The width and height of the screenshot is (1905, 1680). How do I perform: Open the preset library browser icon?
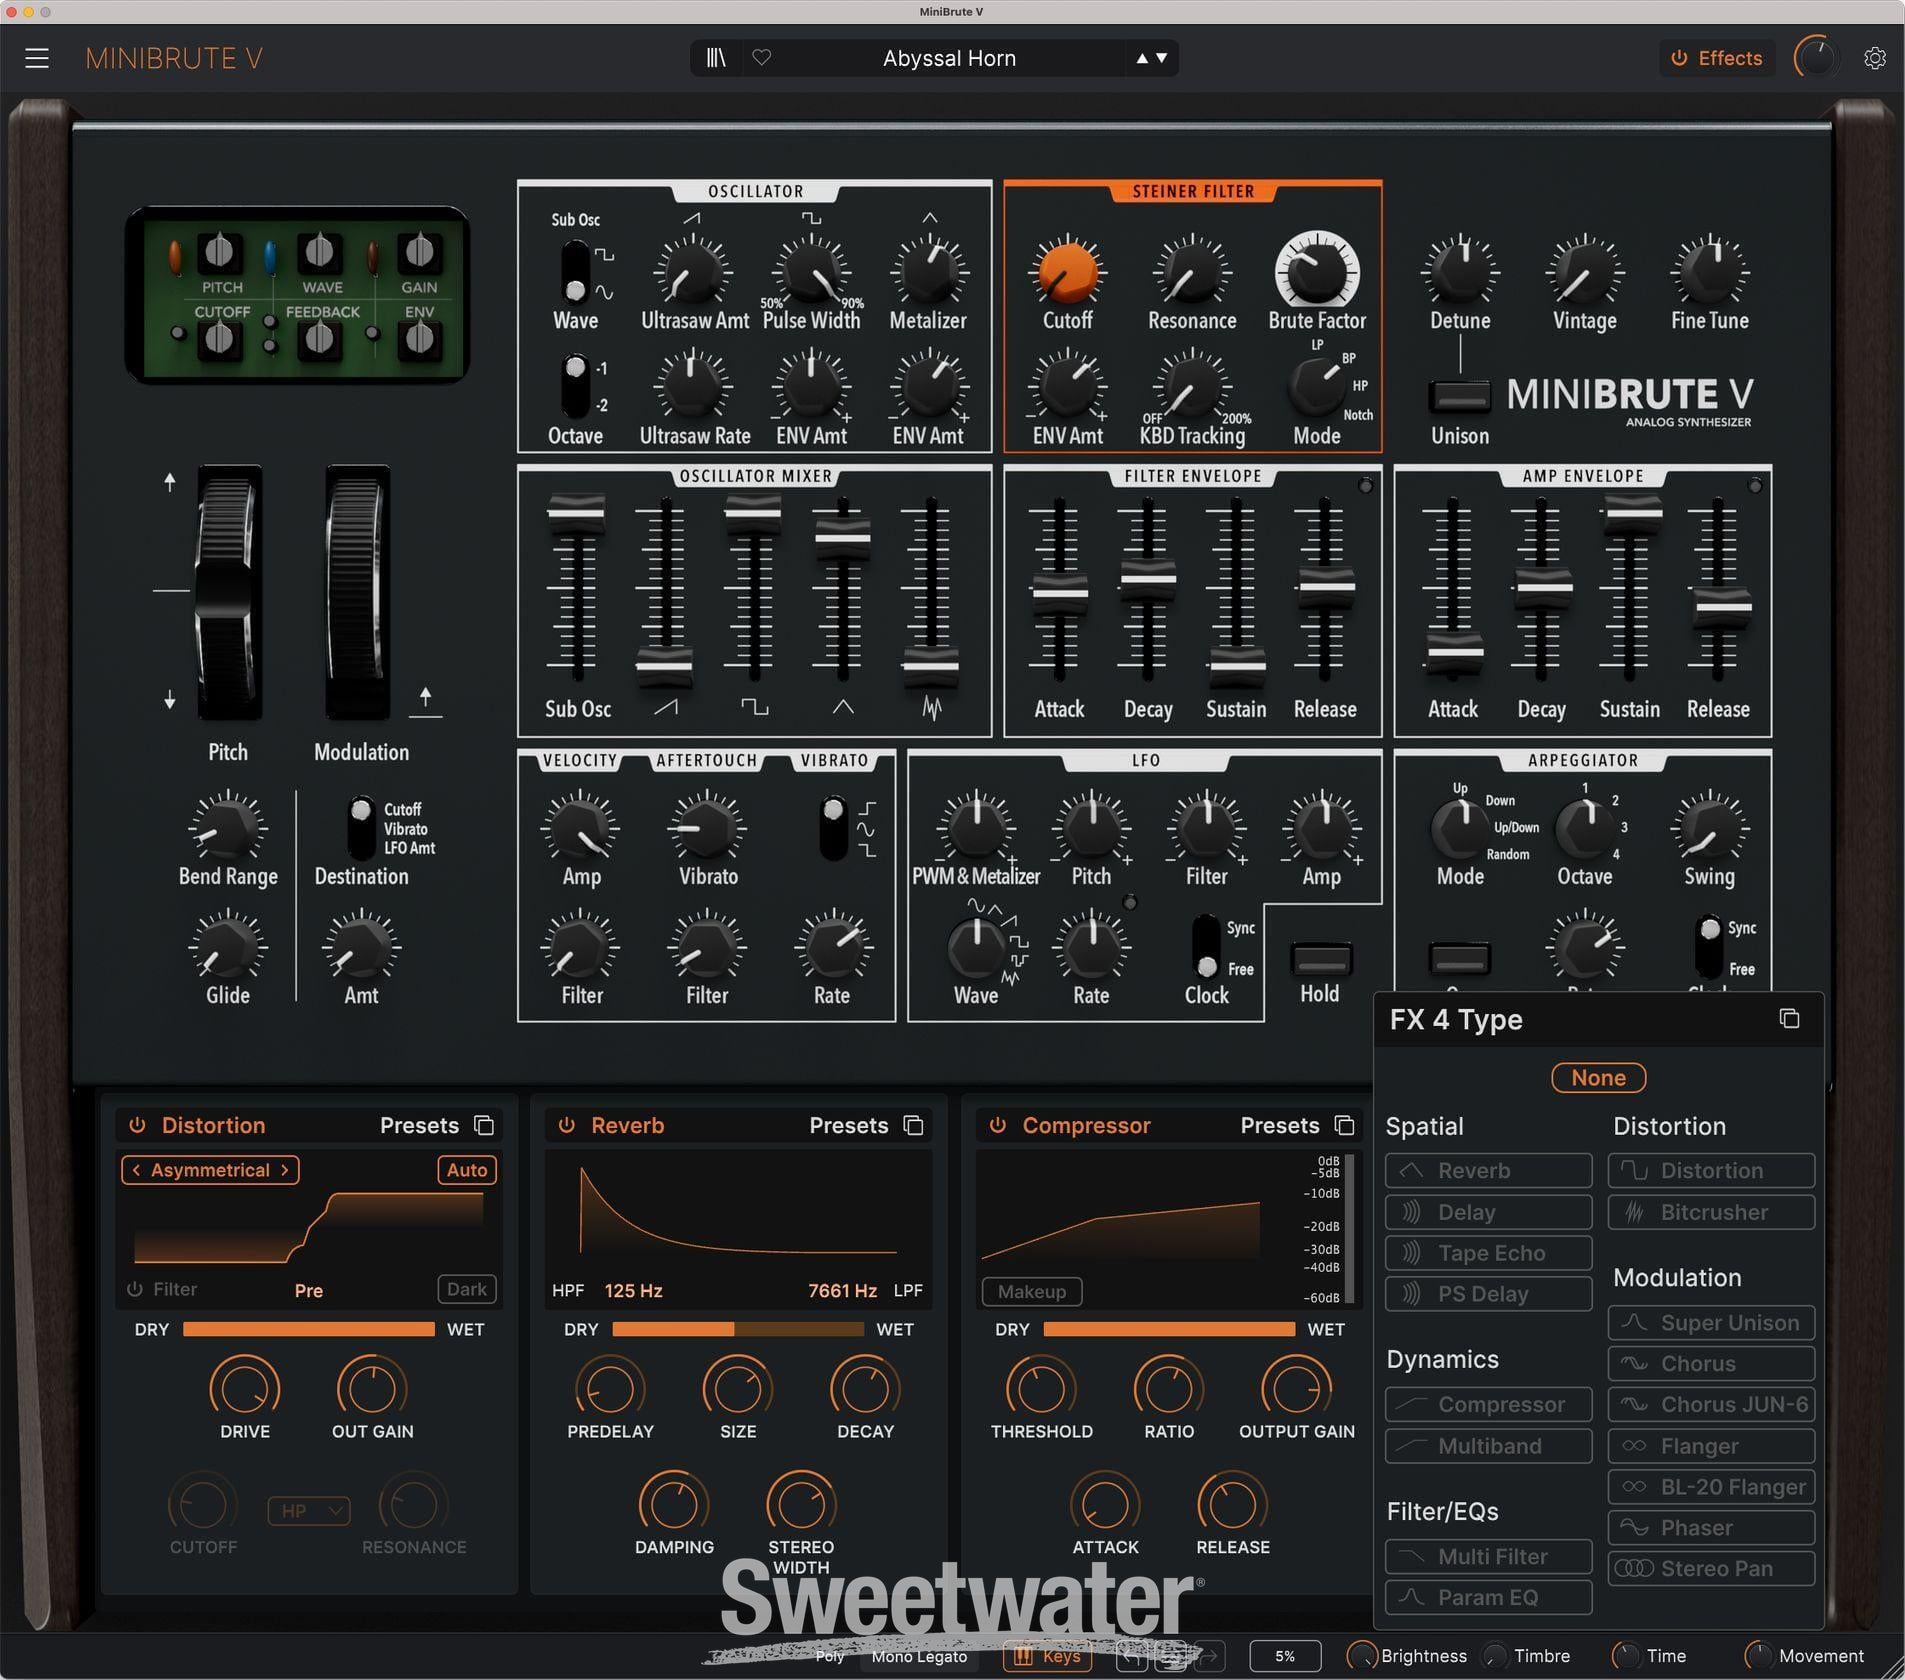click(716, 58)
